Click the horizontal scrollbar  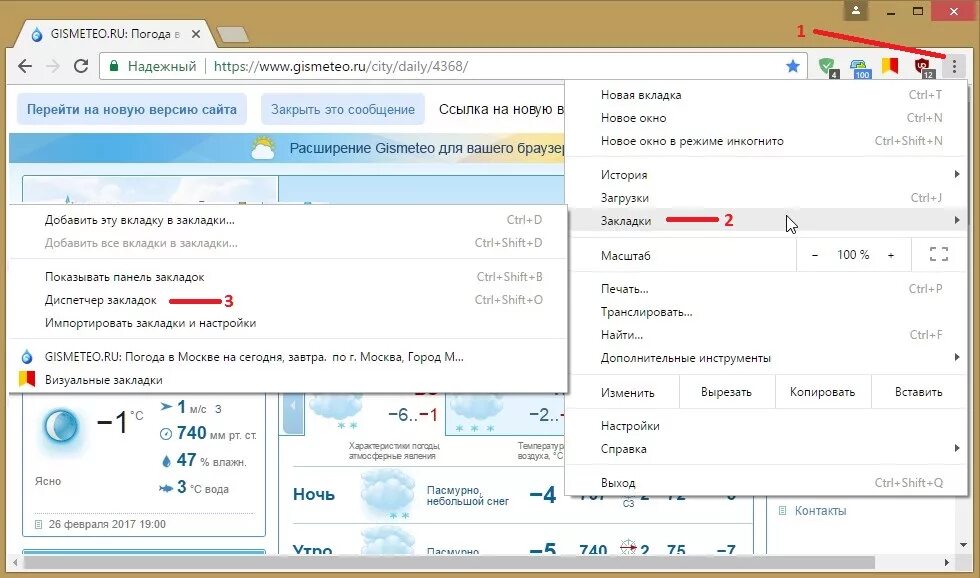(x=449, y=562)
